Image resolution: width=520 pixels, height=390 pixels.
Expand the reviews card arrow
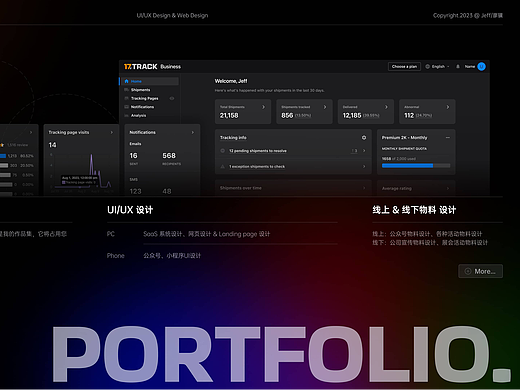31,132
